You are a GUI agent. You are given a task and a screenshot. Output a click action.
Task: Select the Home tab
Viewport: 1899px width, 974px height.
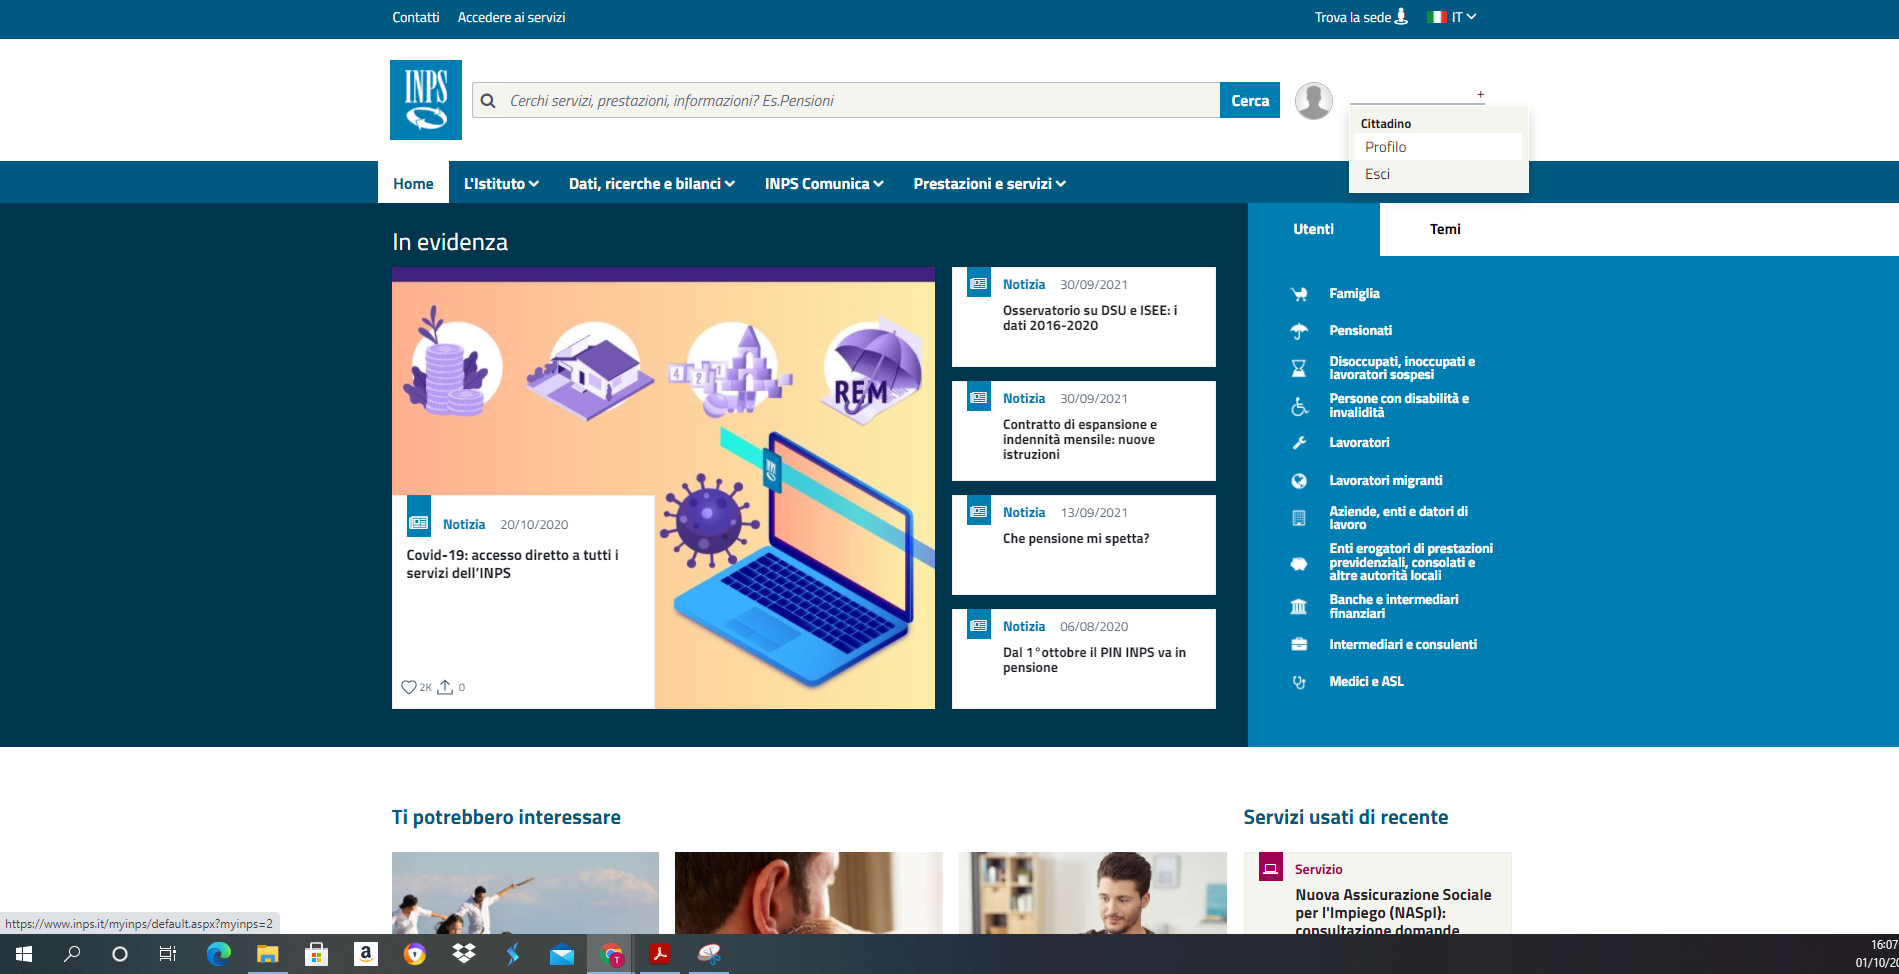coord(413,183)
